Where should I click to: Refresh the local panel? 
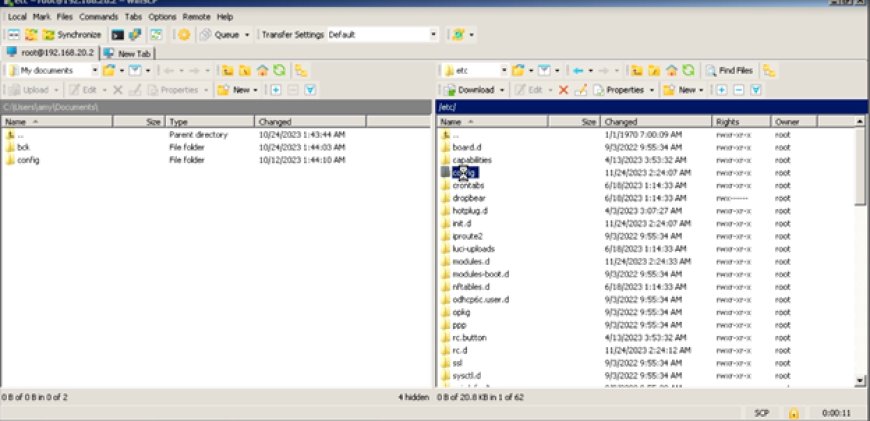tap(279, 70)
